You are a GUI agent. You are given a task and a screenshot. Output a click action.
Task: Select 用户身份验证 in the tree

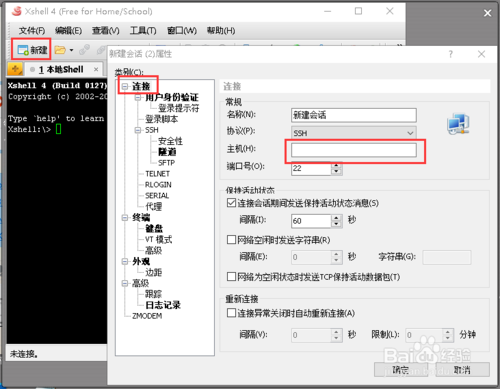[172, 98]
